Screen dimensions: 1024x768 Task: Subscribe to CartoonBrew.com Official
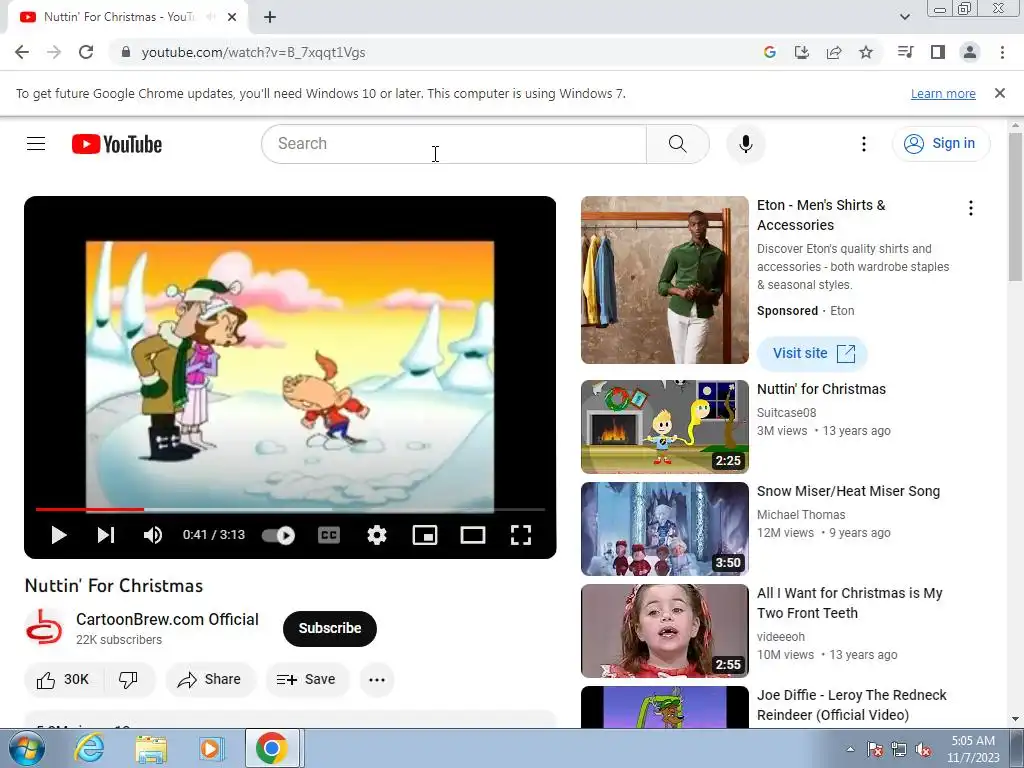(330, 628)
